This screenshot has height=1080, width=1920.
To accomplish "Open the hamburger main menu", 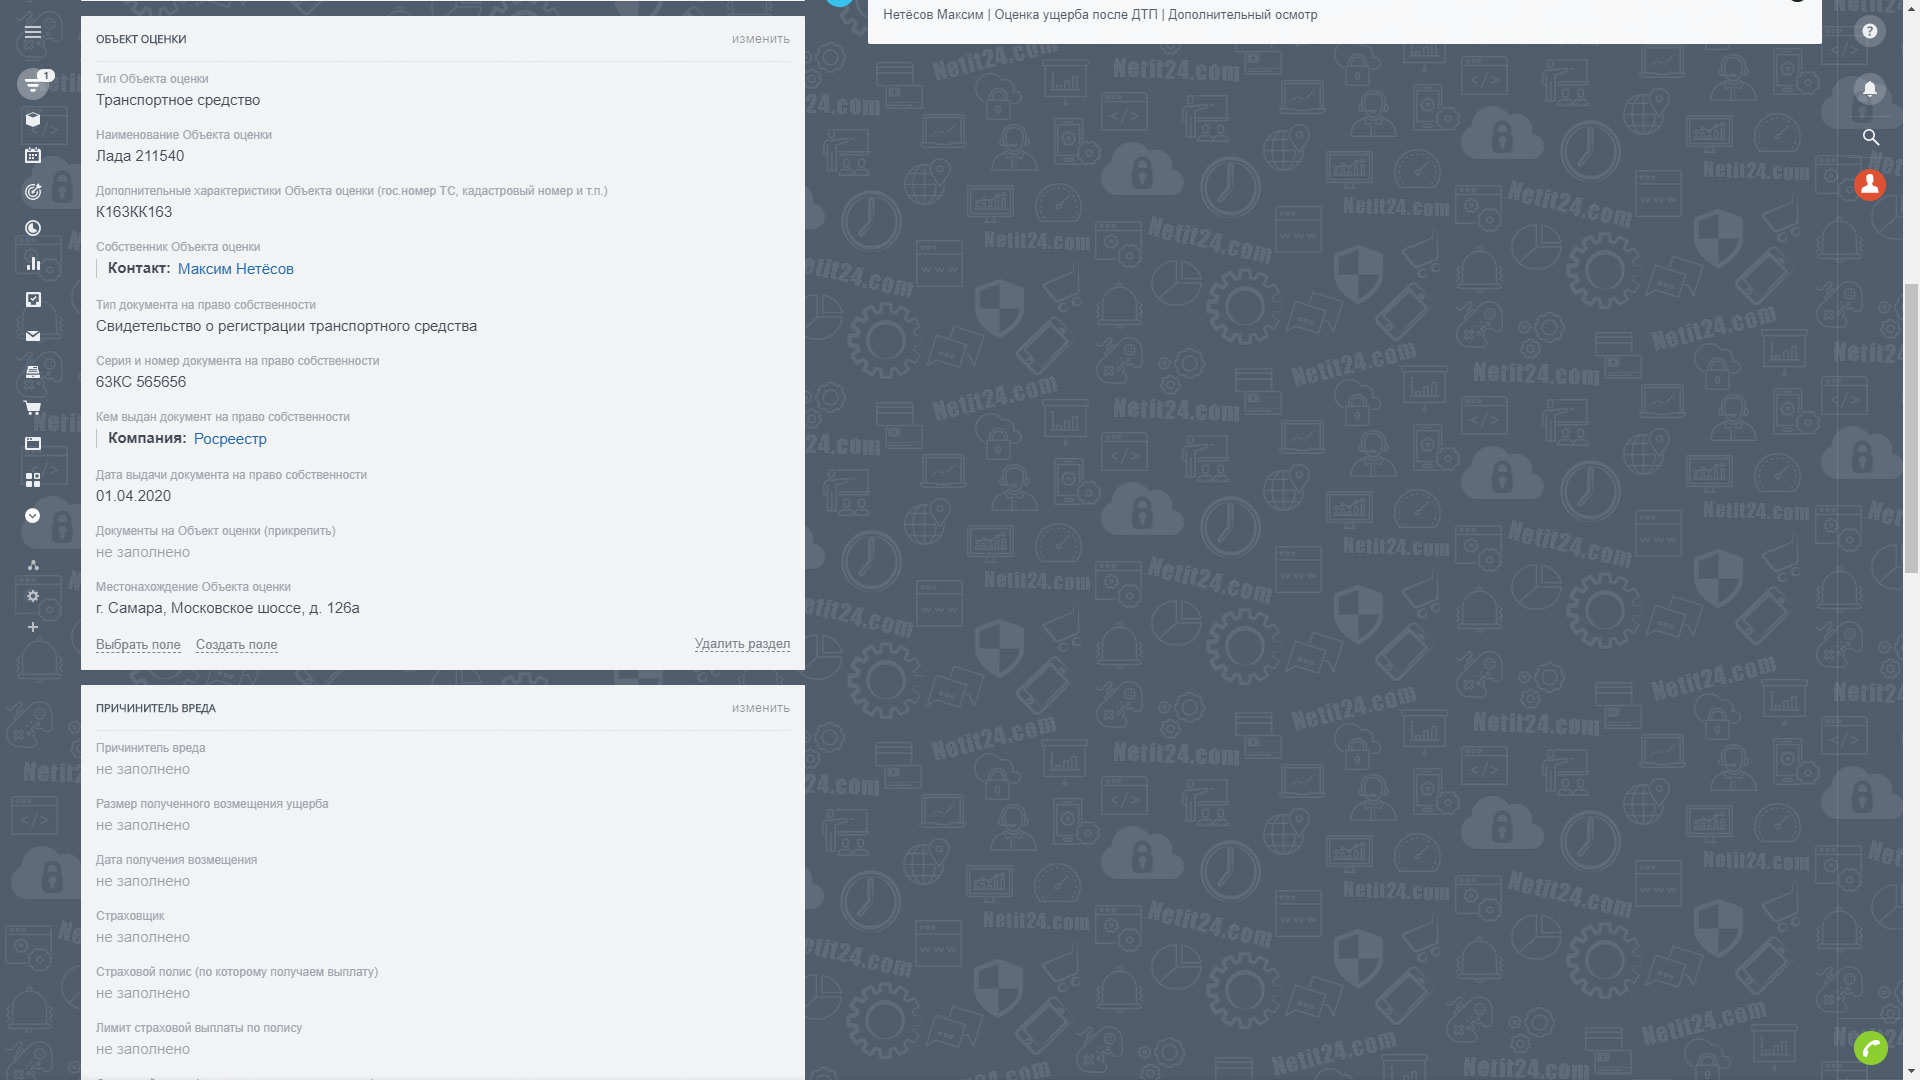I will pos(33,32).
